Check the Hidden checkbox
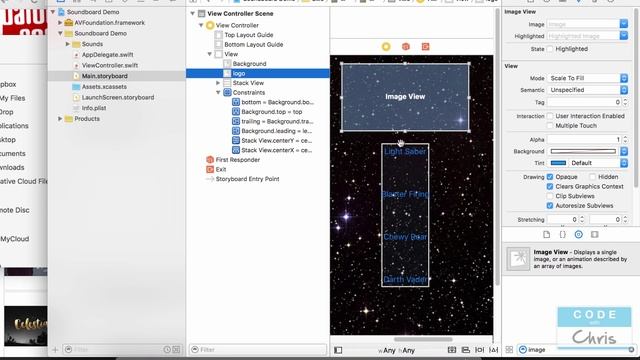Image resolution: width=640 pixels, height=360 pixels. coord(592,177)
